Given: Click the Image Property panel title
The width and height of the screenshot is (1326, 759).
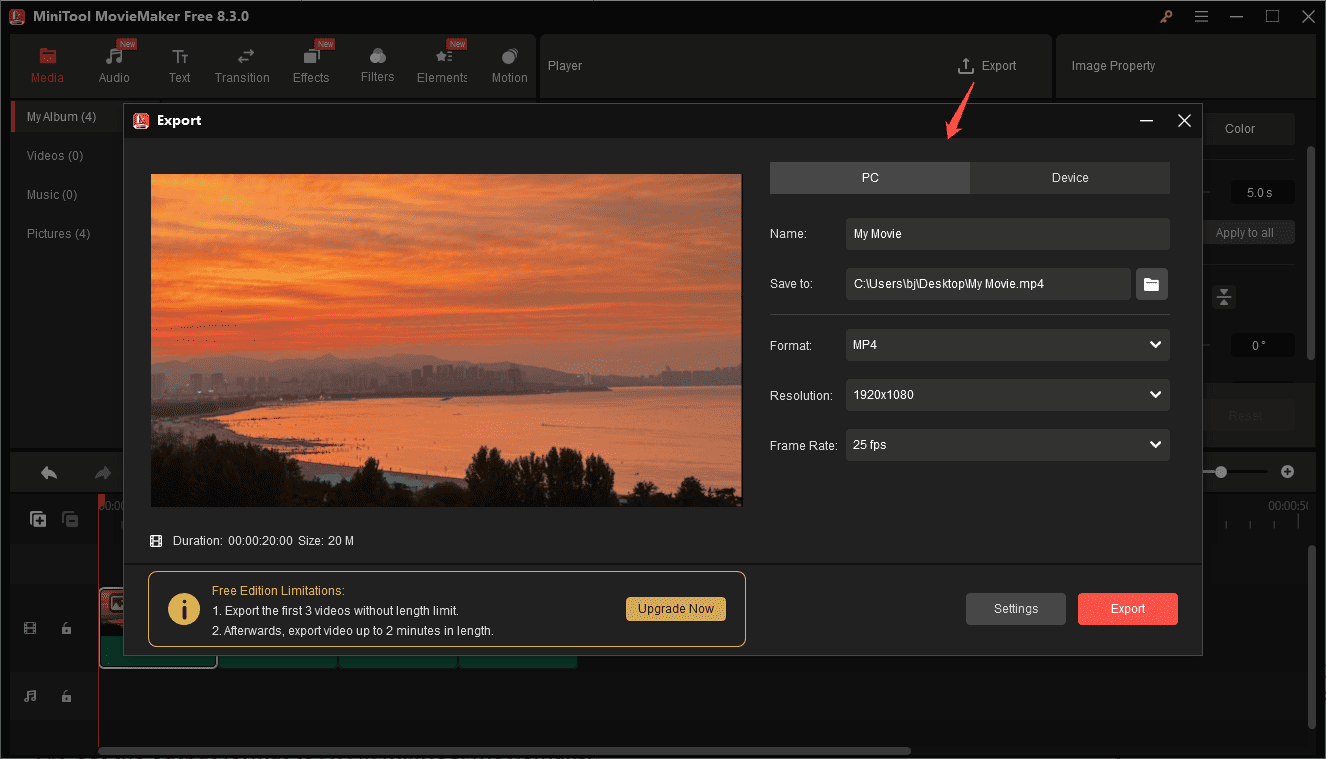Looking at the screenshot, I should pos(1113,66).
